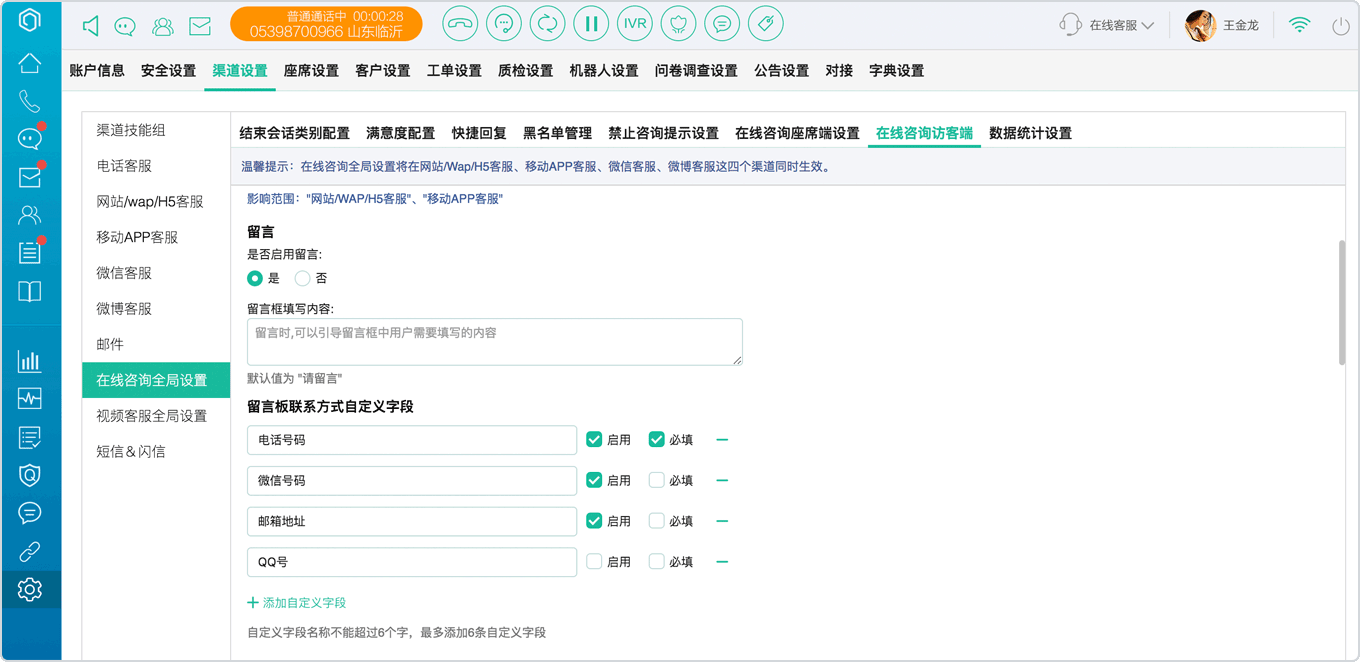1360x662 pixels.
Task: Switch to the 快捷回复 tab
Action: coord(479,133)
